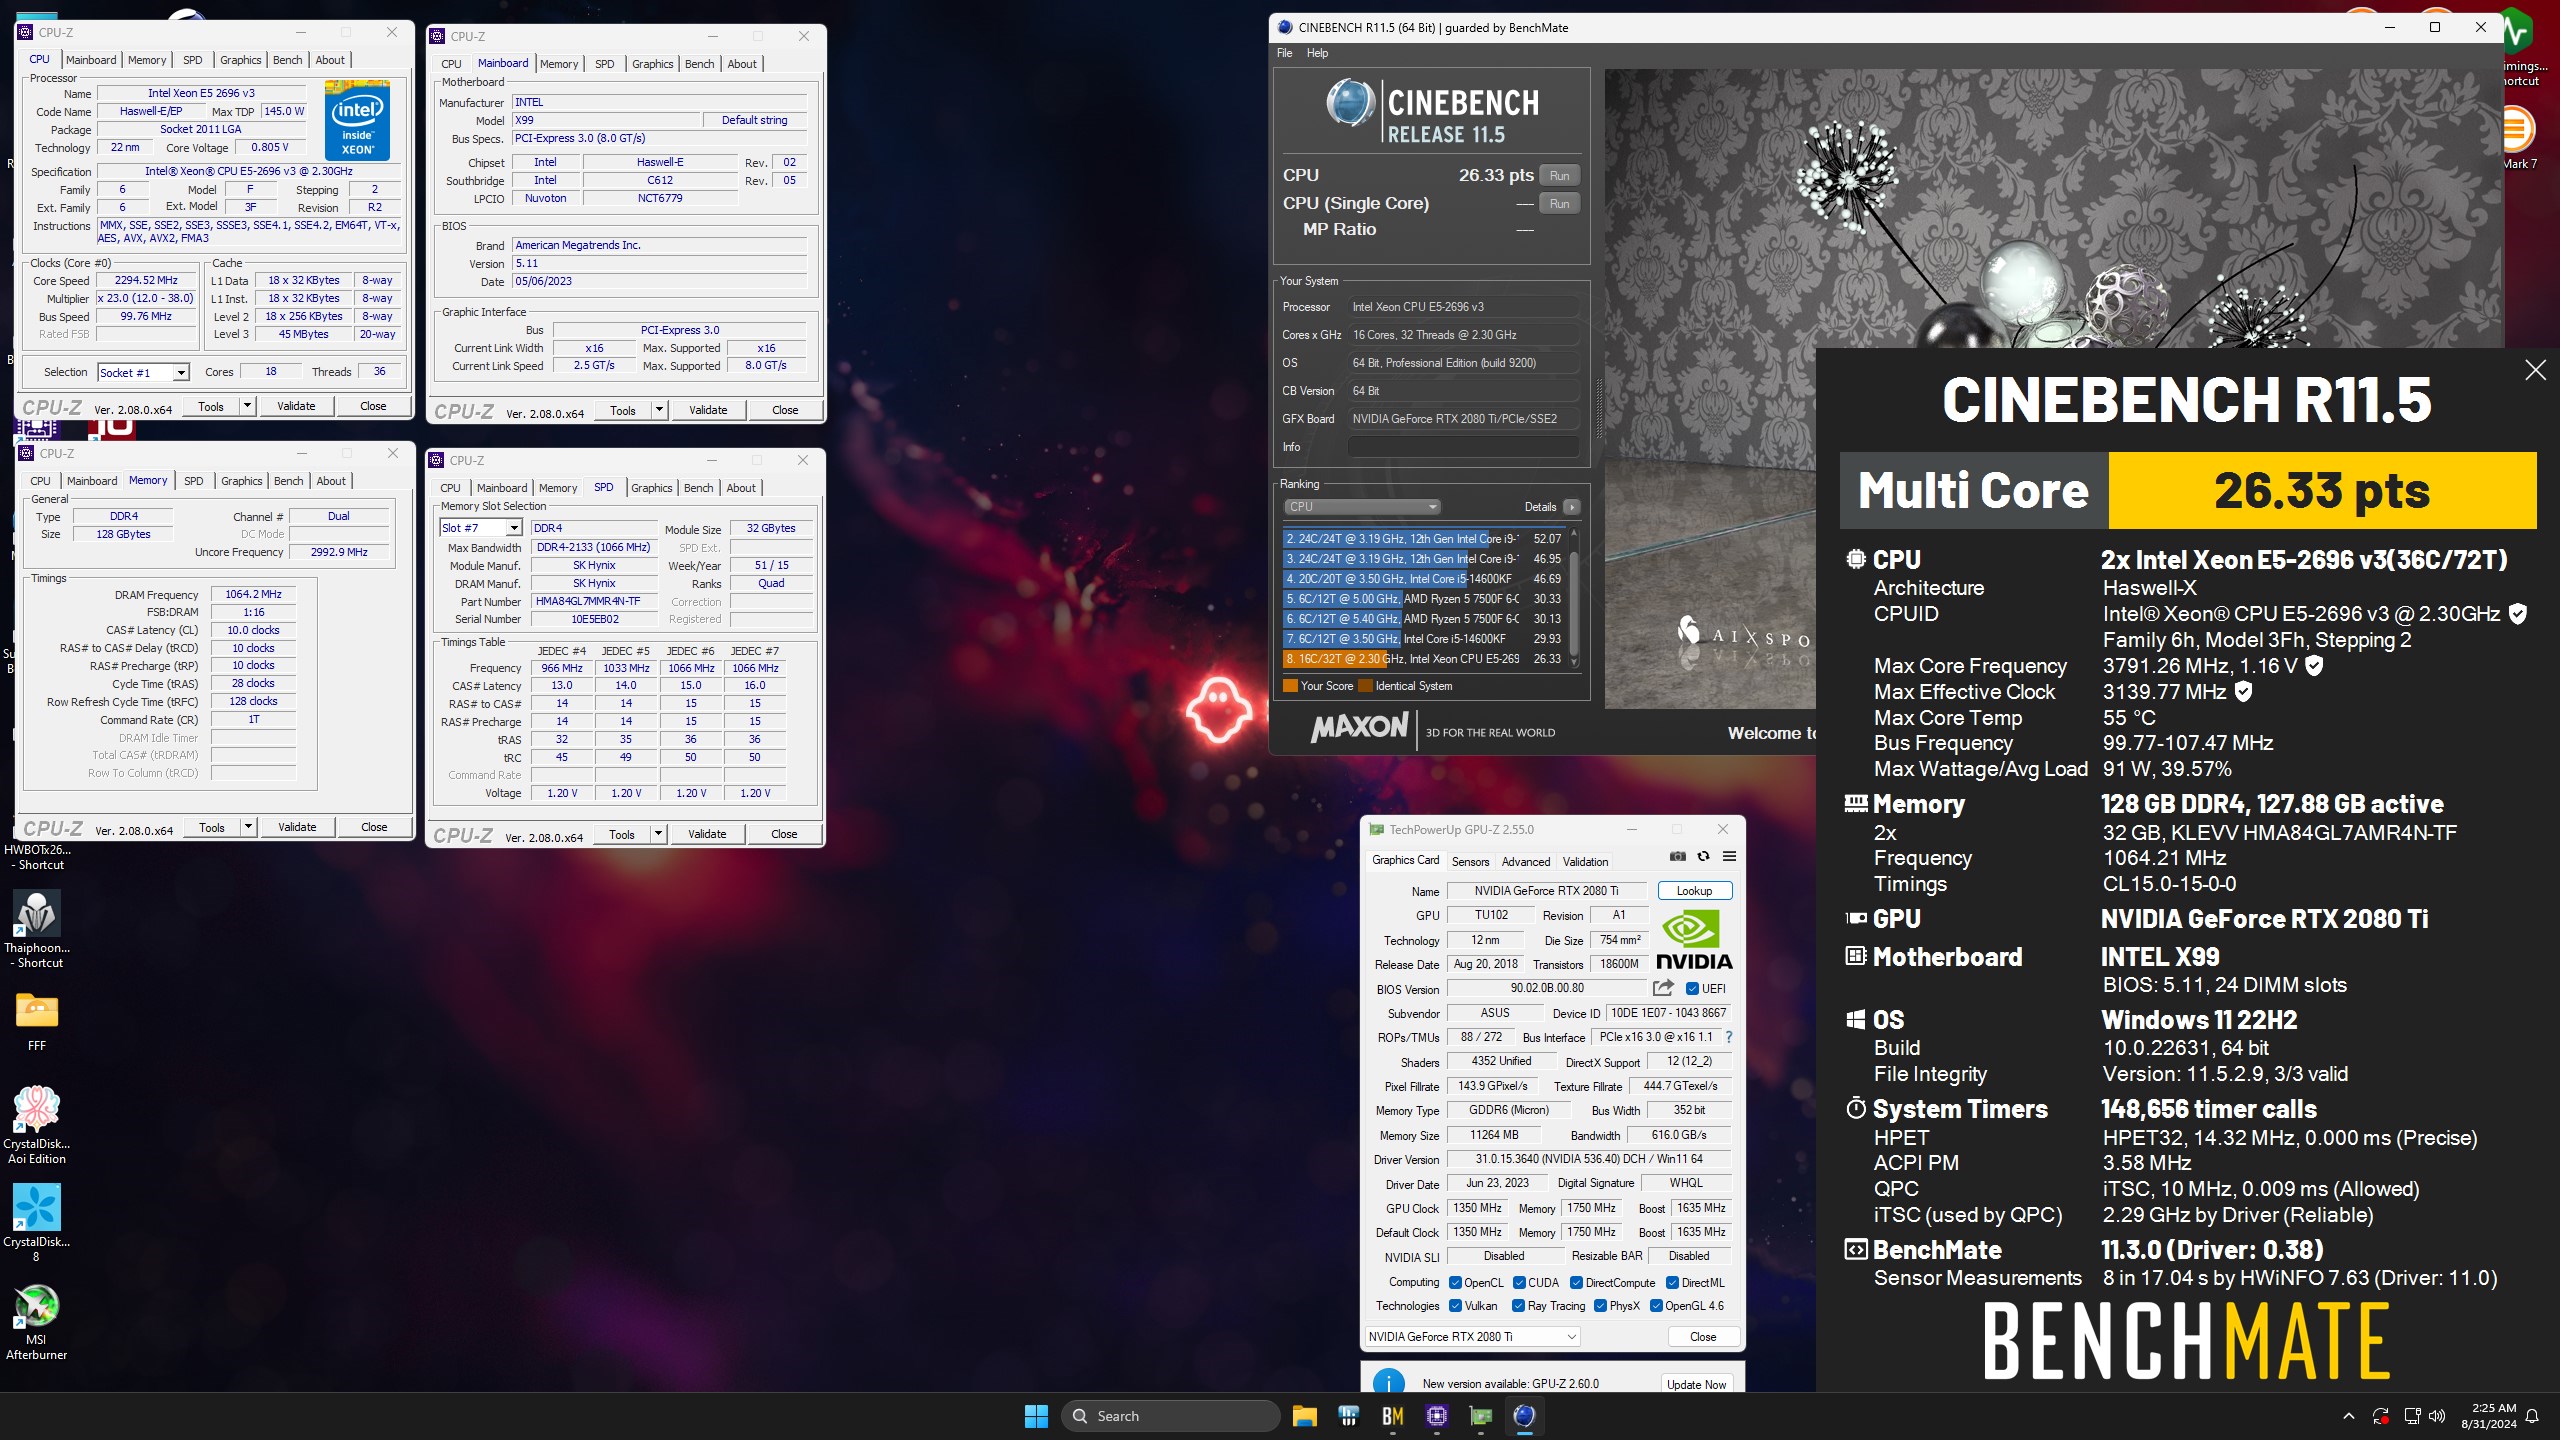Open the CrystalDisk 8 desktop icon

coord(37,1224)
